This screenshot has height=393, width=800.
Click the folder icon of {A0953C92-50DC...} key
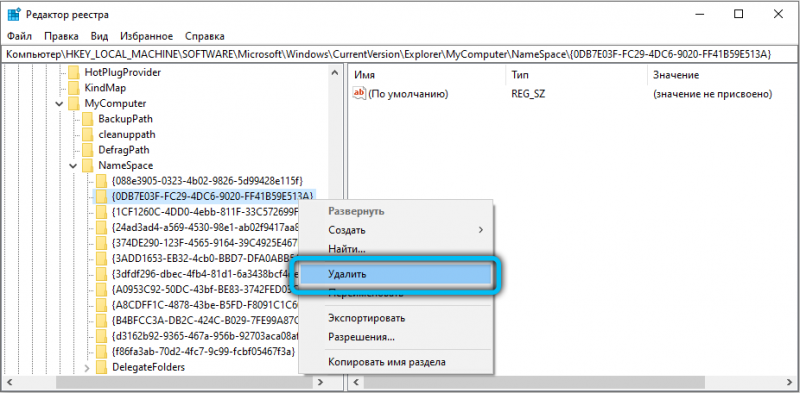102,289
